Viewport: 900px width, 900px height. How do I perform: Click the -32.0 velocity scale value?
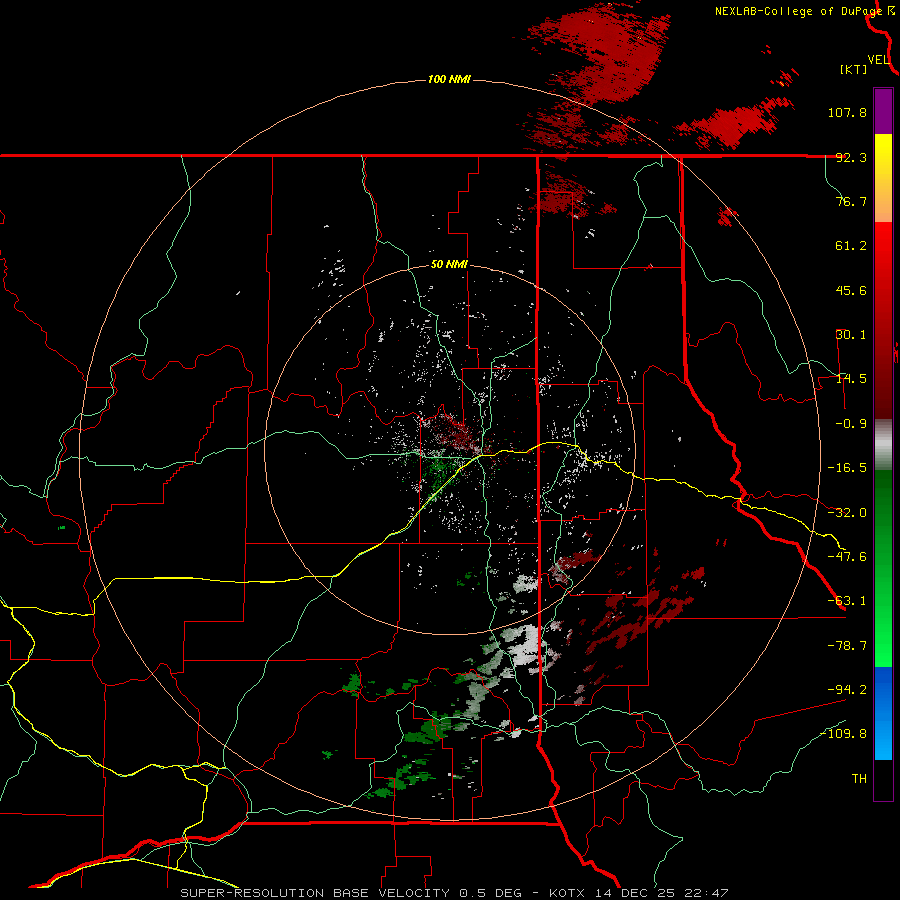tap(847, 513)
